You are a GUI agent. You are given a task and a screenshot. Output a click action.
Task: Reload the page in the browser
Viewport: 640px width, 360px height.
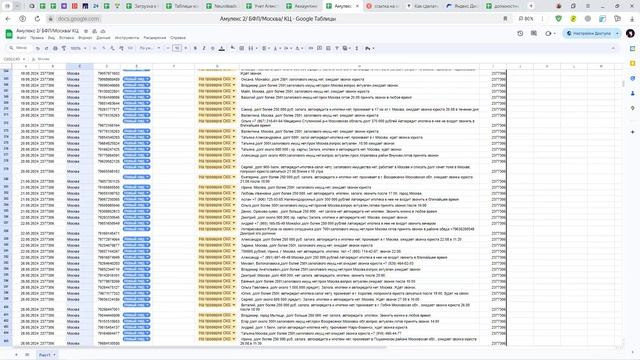coord(37,19)
